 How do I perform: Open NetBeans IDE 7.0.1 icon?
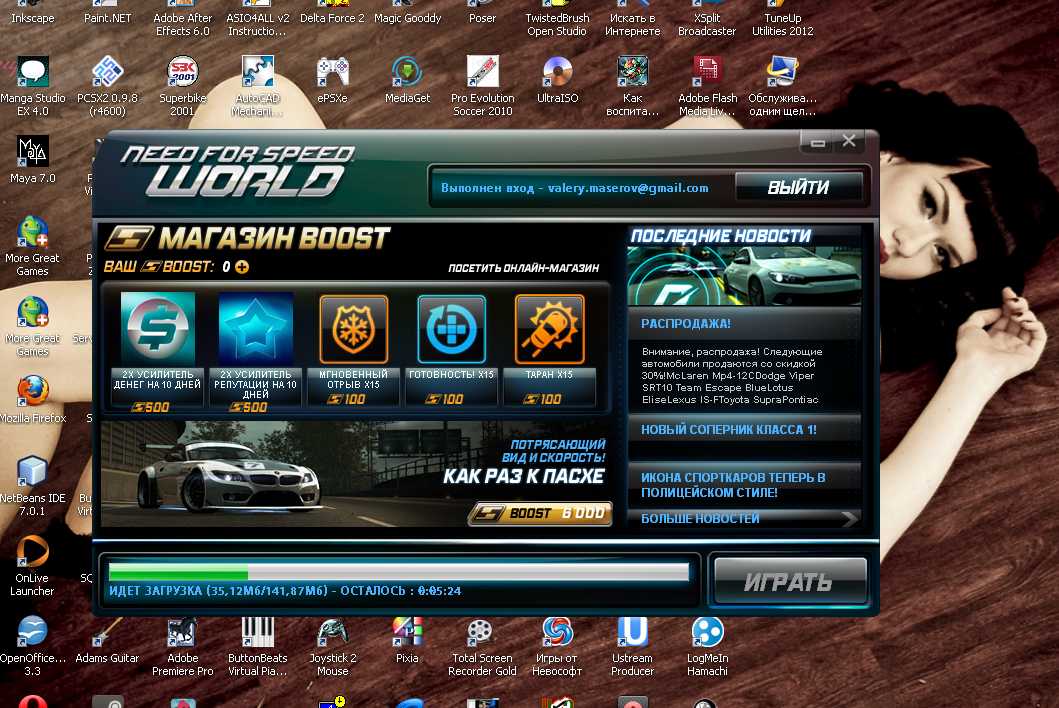point(32,486)
